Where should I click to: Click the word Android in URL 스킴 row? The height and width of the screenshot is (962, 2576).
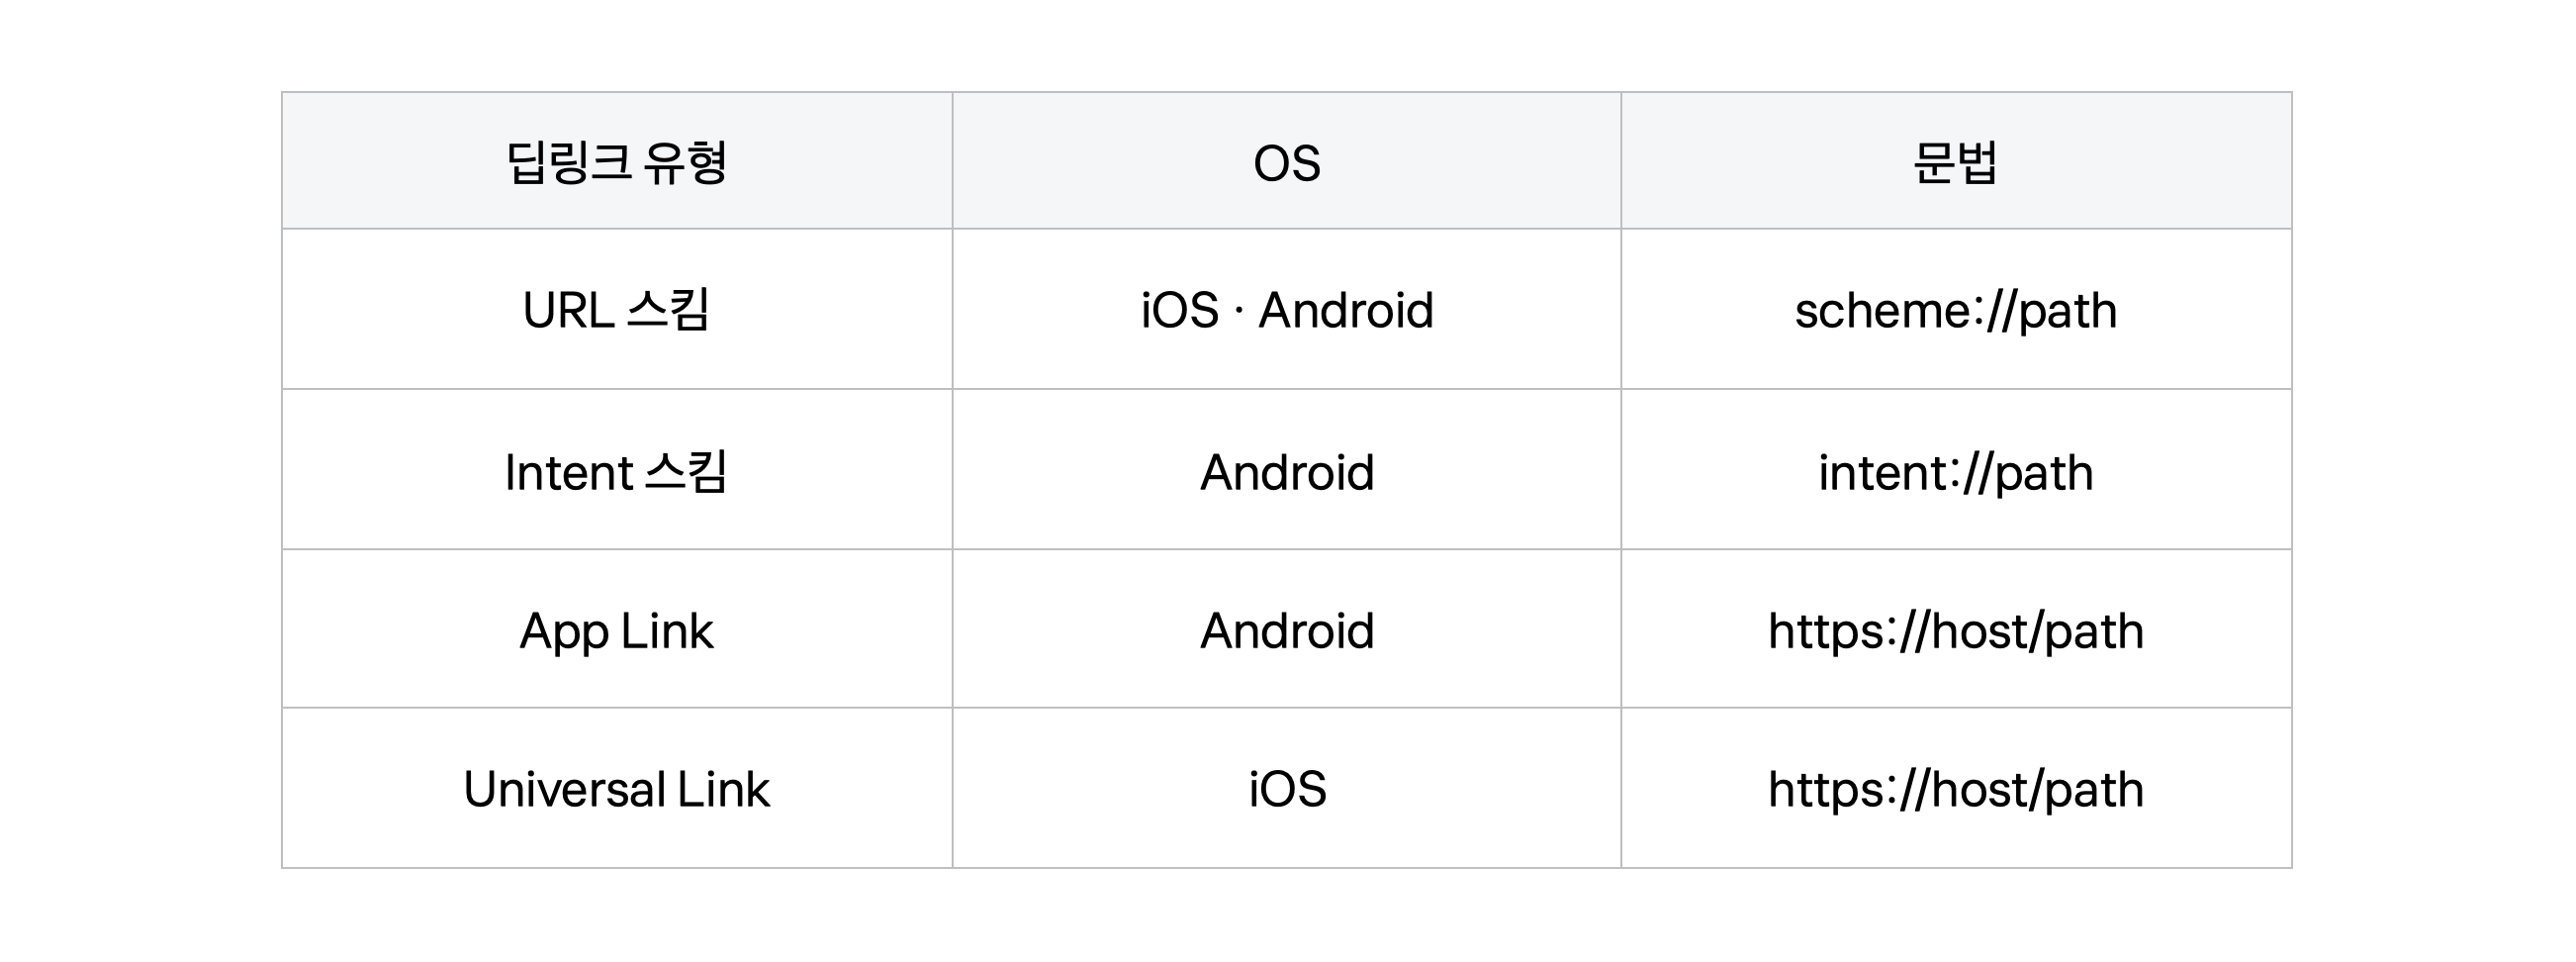point(1345,310)
